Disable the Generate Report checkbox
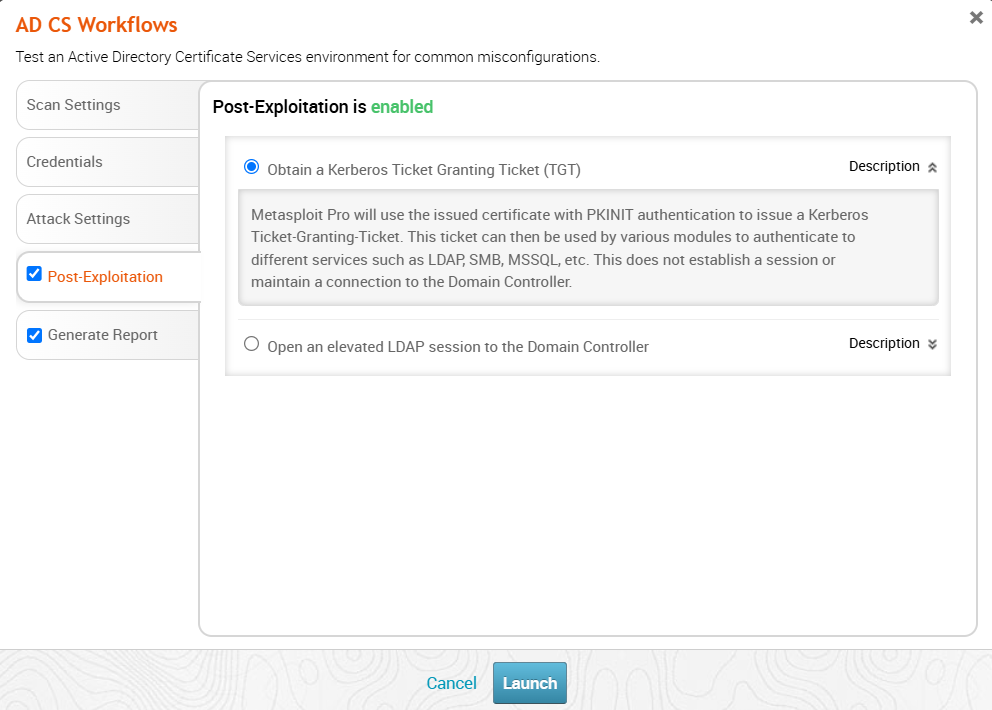Image resolution: width=992 pixels, height=710 pixels. coord(34,335)
